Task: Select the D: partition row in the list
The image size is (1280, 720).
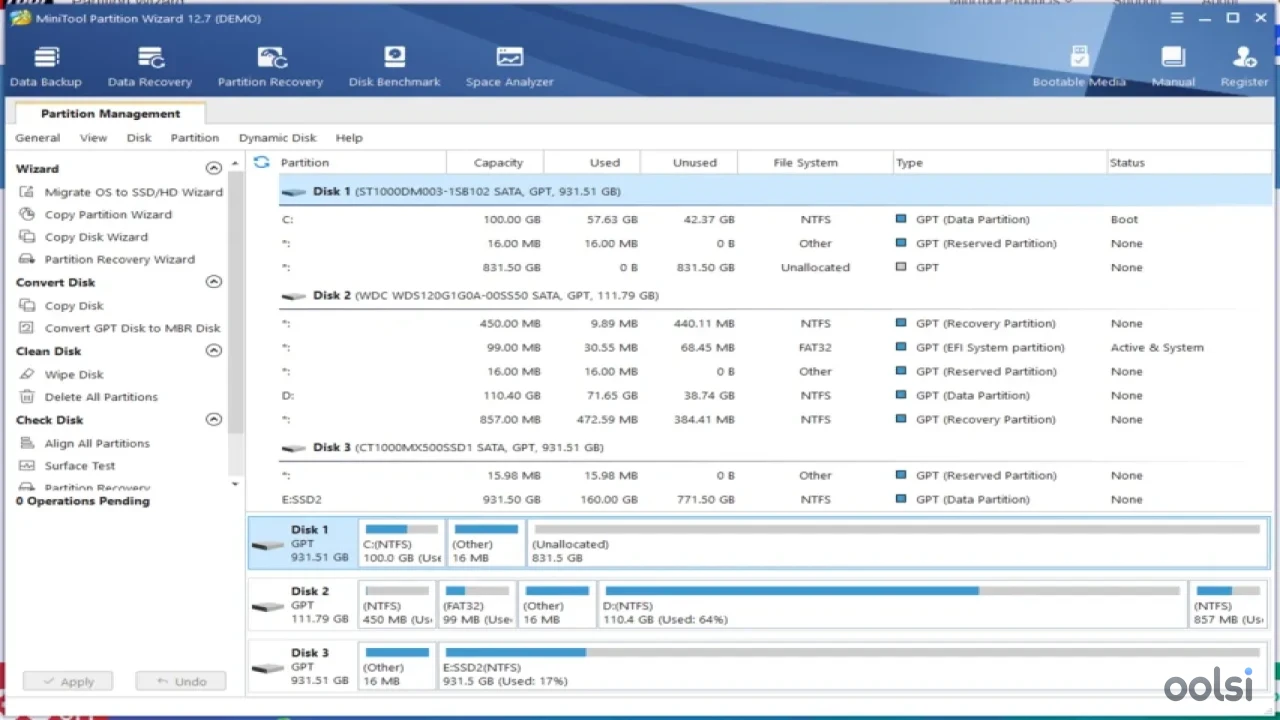Action: tap(775, 395)
